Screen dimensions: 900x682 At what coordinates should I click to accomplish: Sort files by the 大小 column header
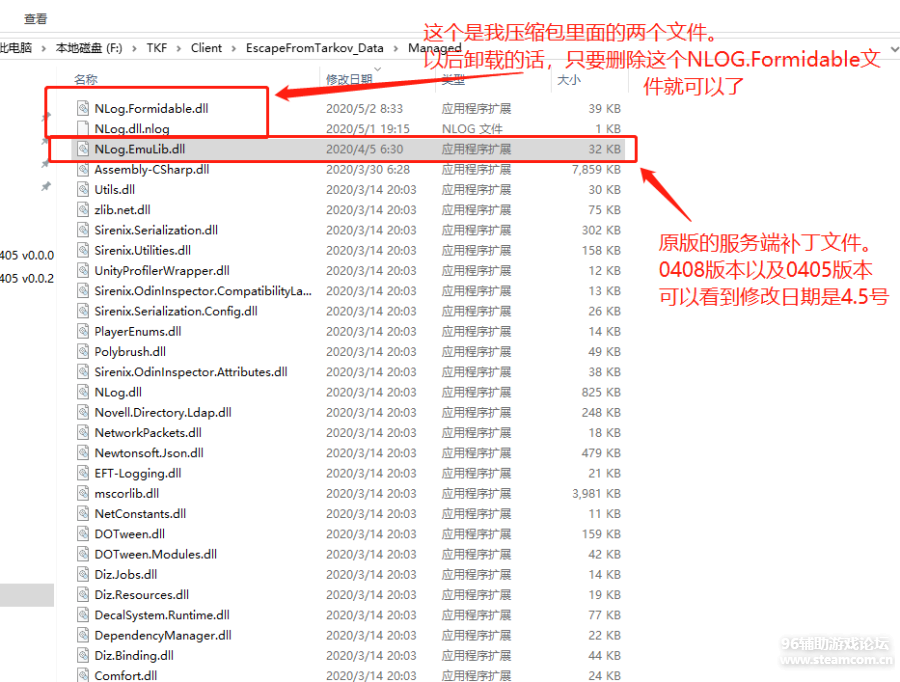click(568, 79)
